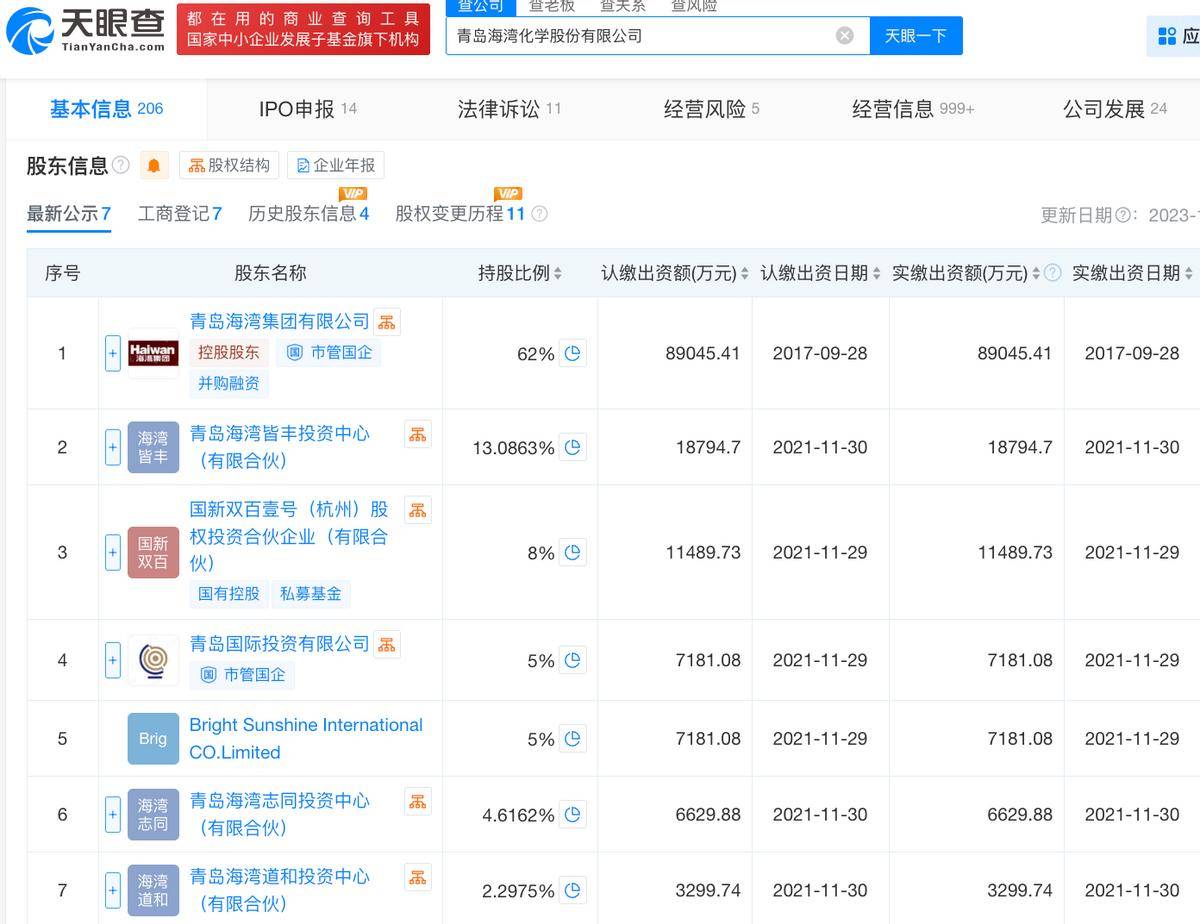Expand row 7 青岛海湾道和 with plus button

[113, 890]
